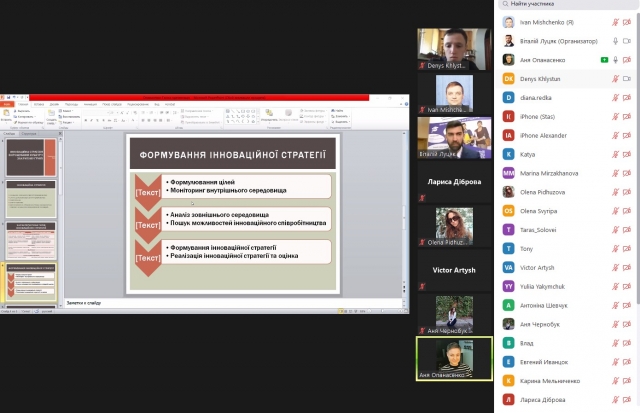640x413 pixels.
Task: Click the OS avatar of Olena Svyripa
Action: click(x=508, y=211)
